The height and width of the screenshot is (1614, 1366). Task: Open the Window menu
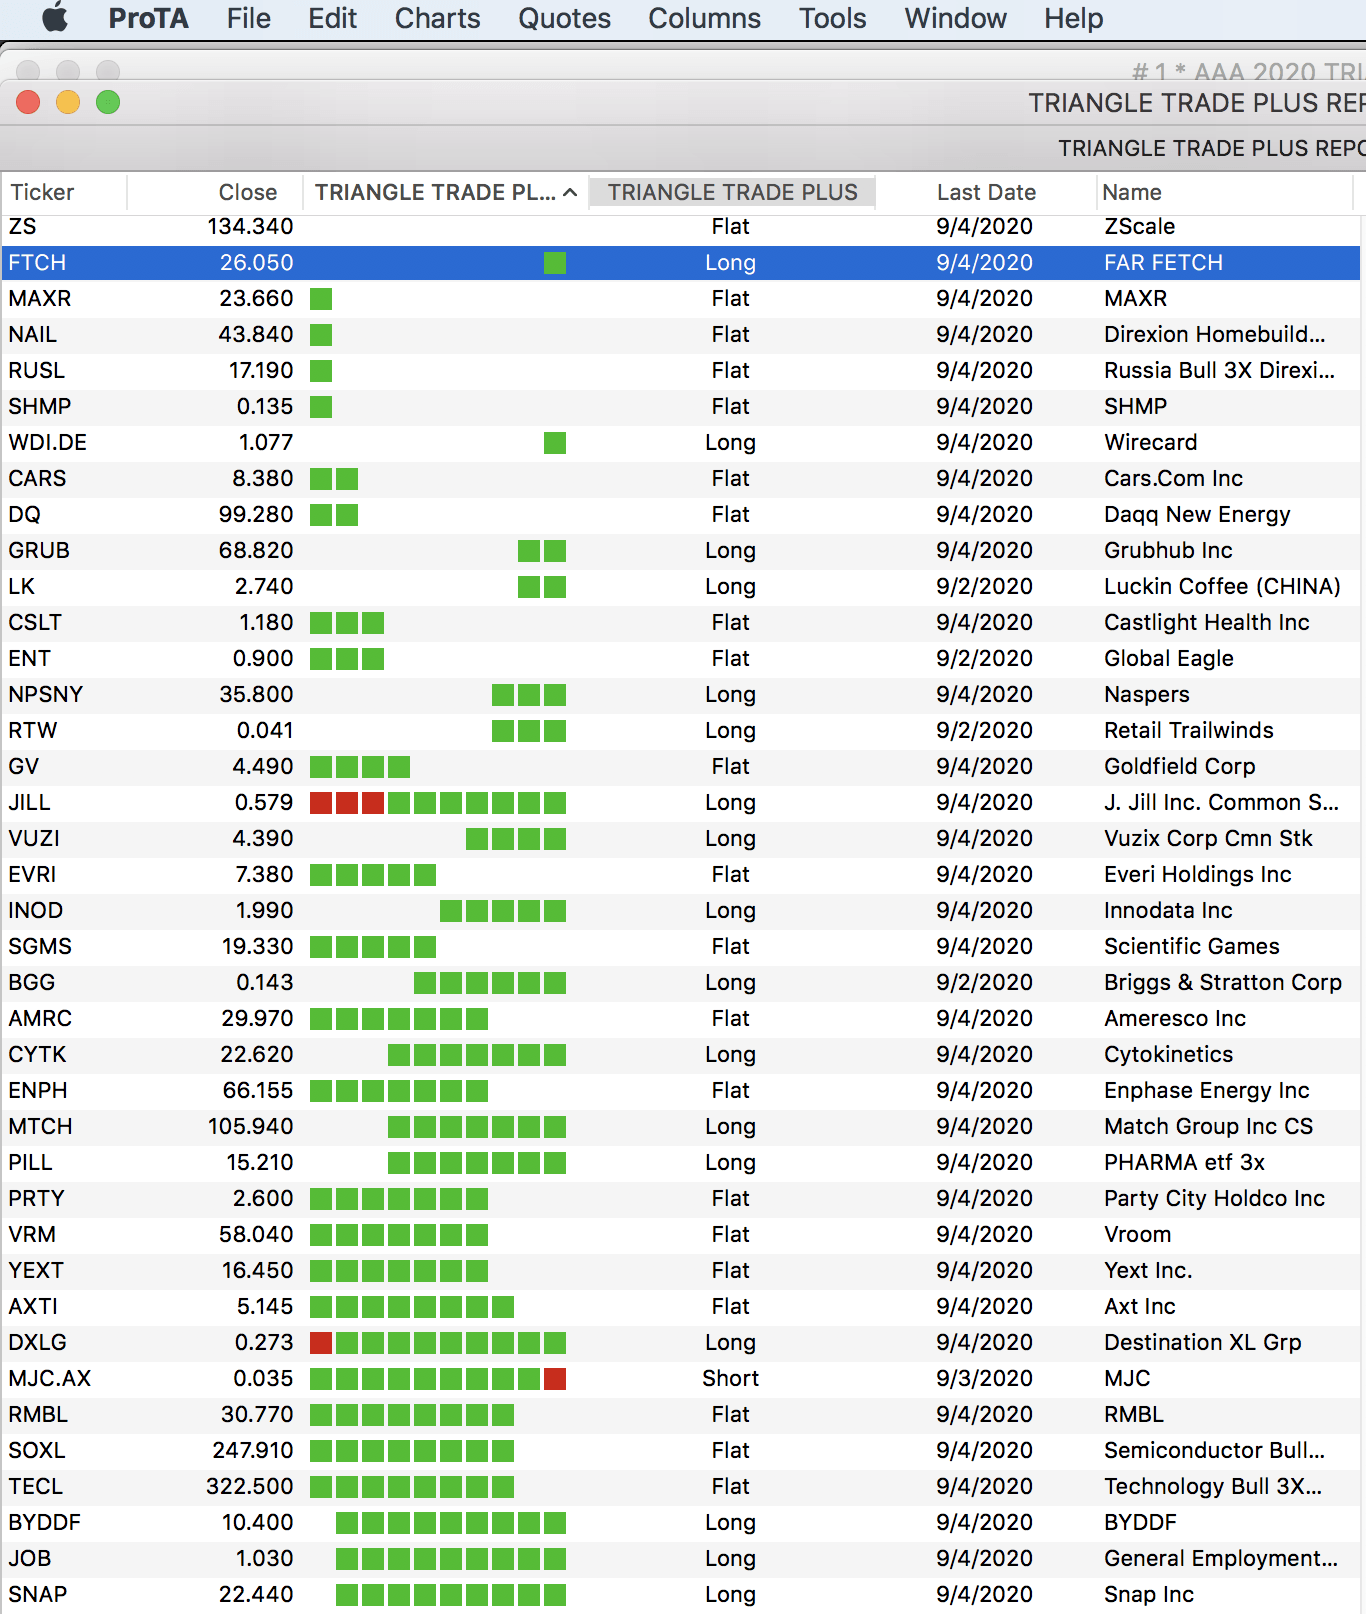955,18
